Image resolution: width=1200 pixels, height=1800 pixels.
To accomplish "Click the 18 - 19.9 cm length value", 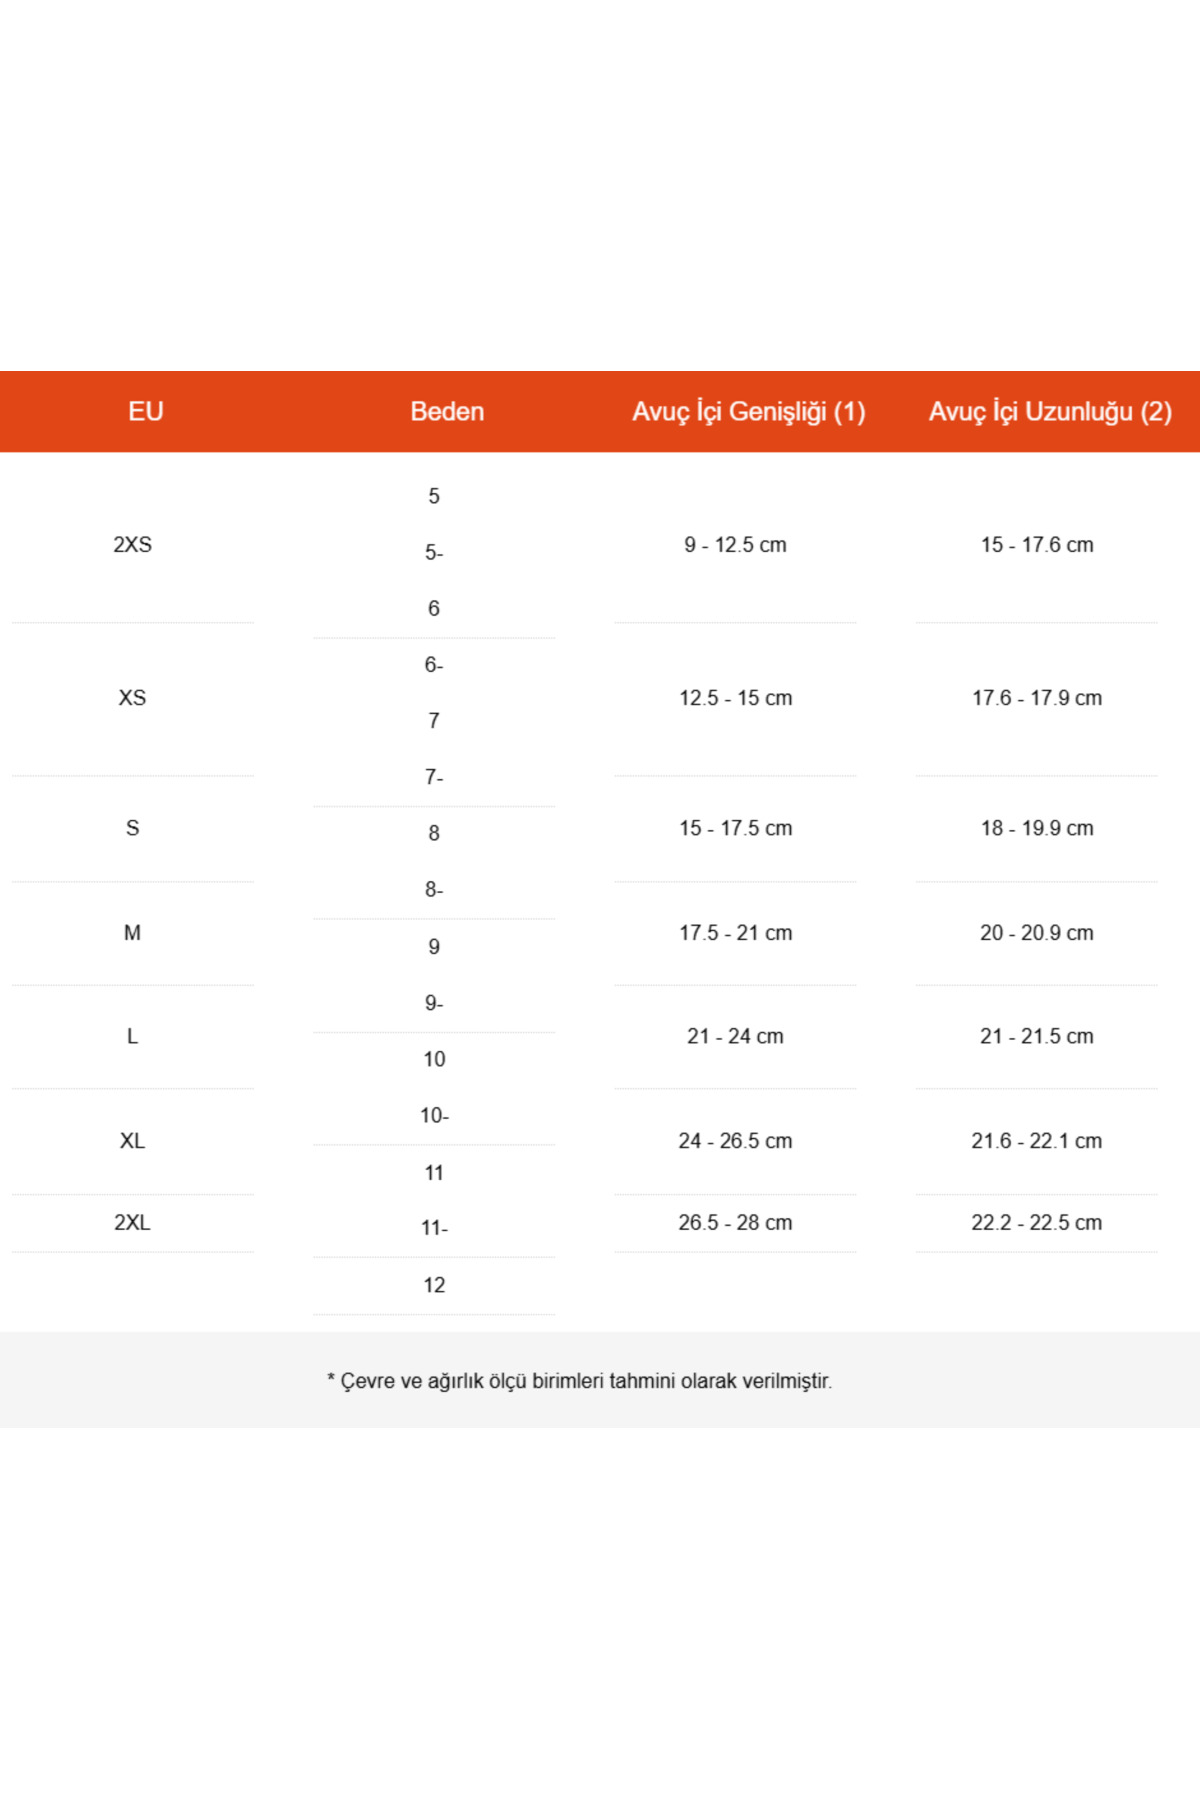I will coord(1037,828).
